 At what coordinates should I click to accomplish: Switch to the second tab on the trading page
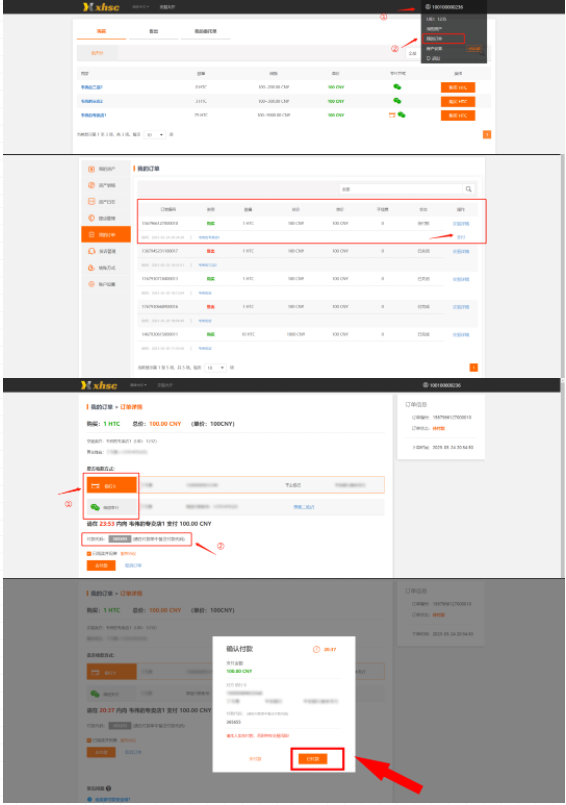click(x=154, y=31)
